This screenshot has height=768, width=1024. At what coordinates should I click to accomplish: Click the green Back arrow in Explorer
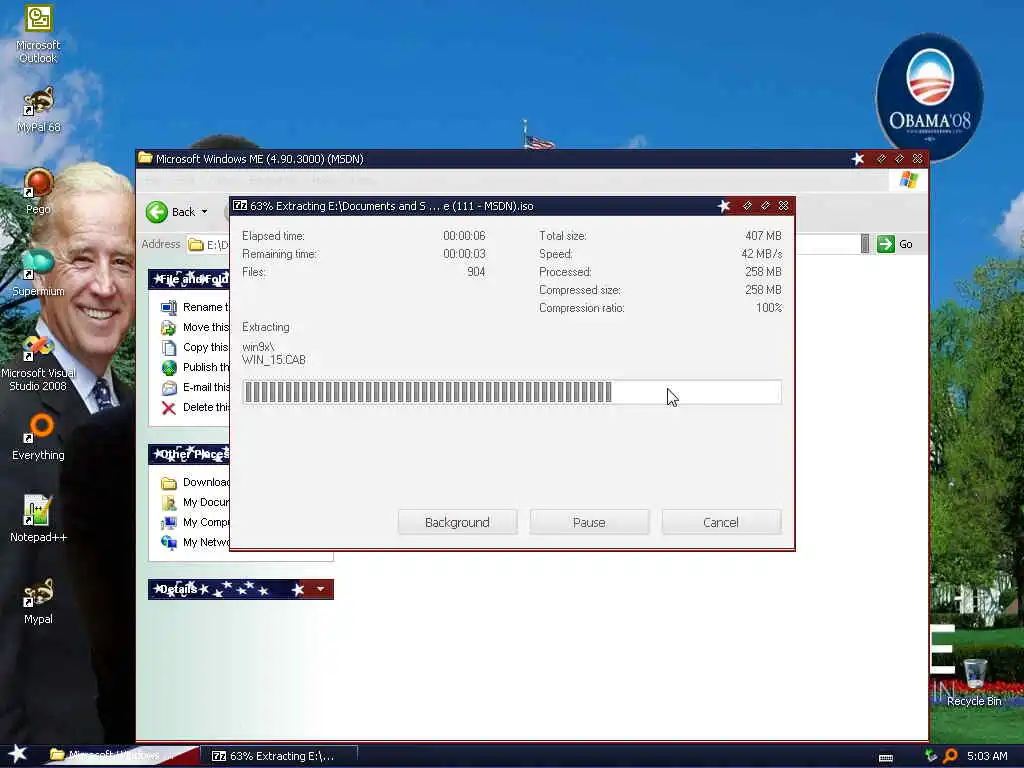click(157, 212)
